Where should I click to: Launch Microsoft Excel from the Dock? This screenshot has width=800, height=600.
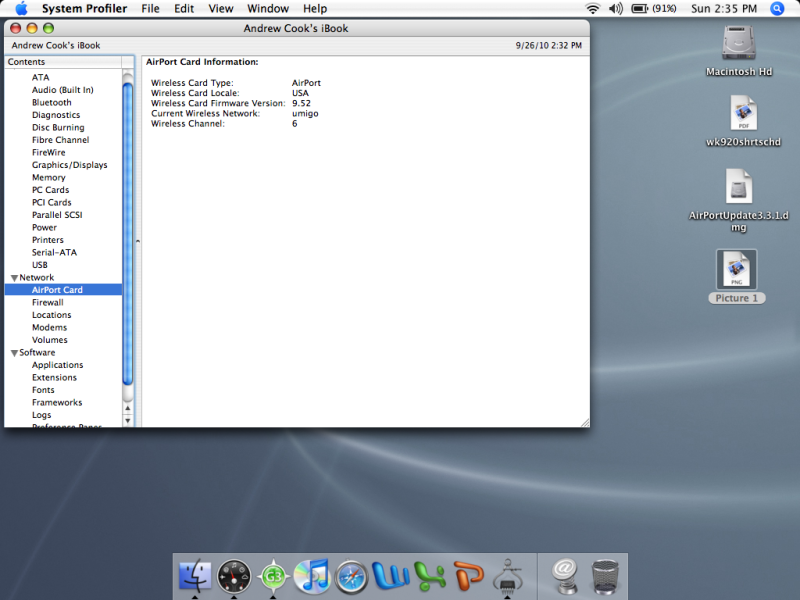(430, 577)
